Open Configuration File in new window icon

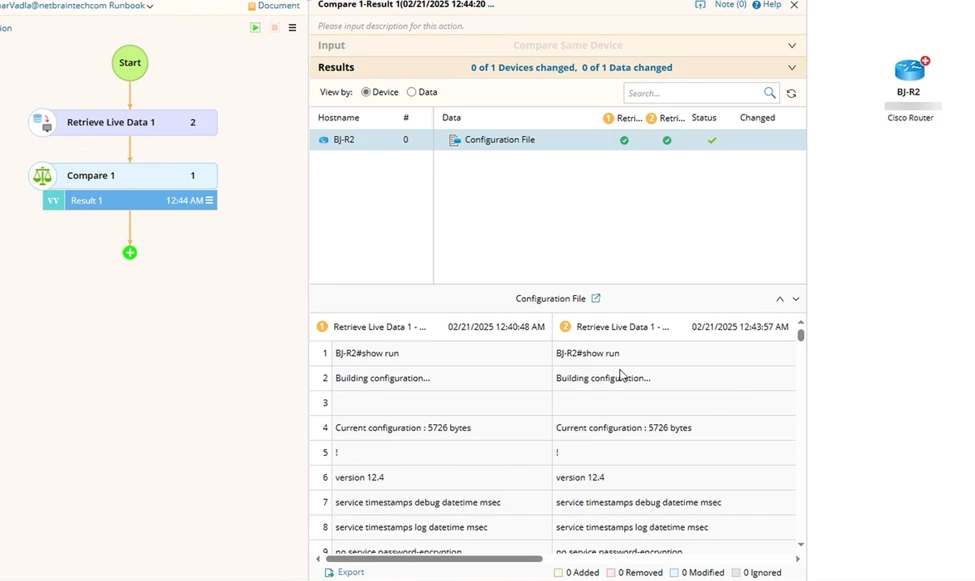[x=596, y=298]
